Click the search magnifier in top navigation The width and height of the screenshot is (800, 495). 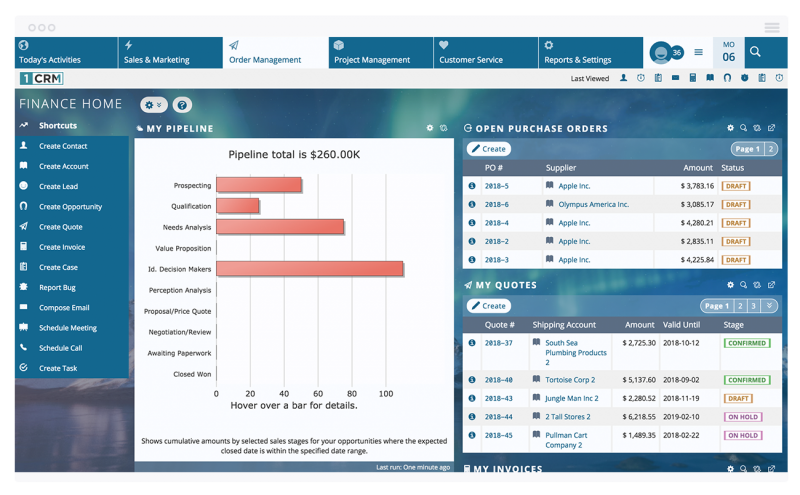(x=755, y=52)
